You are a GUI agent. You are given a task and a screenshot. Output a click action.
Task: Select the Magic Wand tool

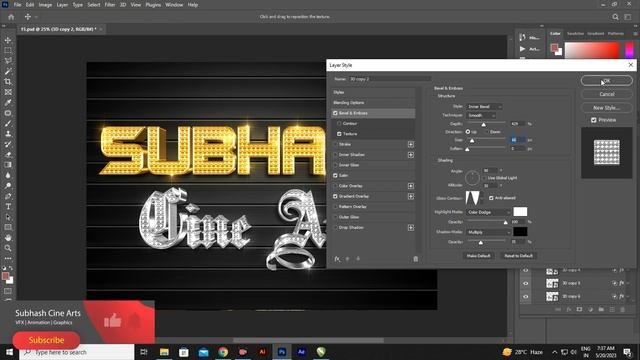pyautogui.click(x=8, y=71)
